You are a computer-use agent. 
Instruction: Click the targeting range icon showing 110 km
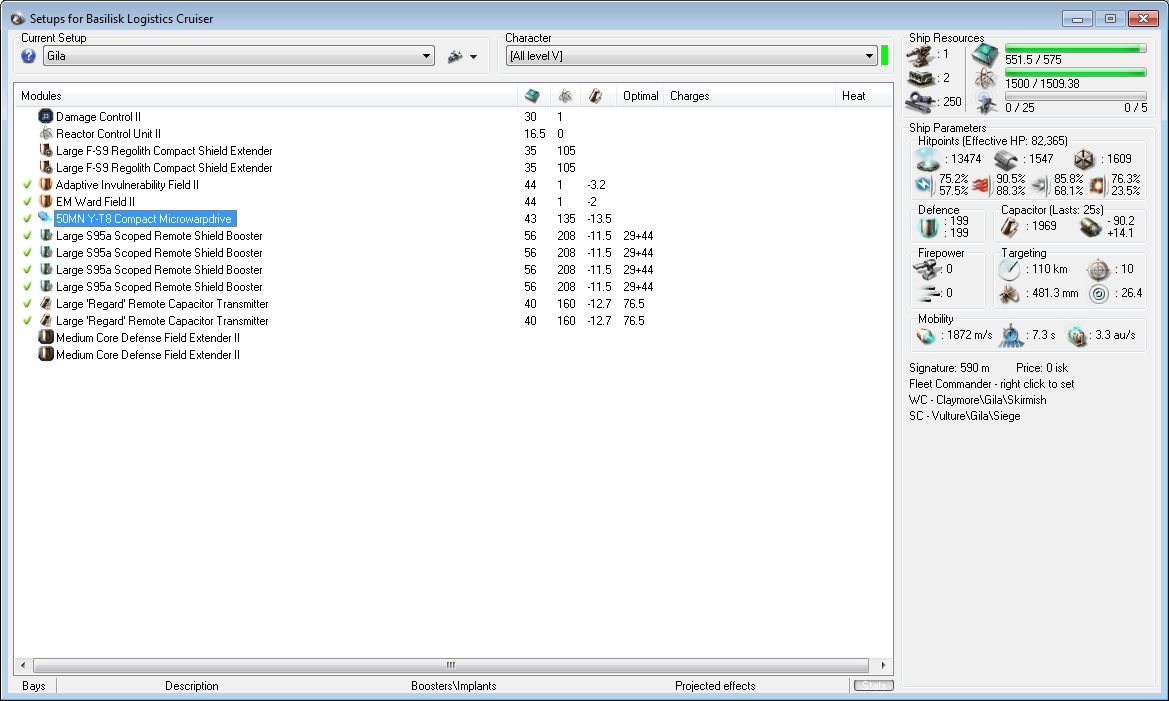click(1009, 269)
